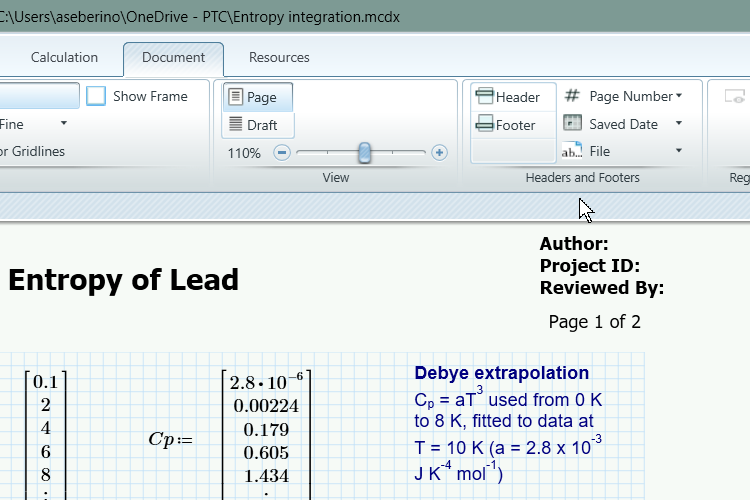This screenshot has width=750, height=500.
Task: Click the Footer icon in ribbon
Action: coord(485,125)
